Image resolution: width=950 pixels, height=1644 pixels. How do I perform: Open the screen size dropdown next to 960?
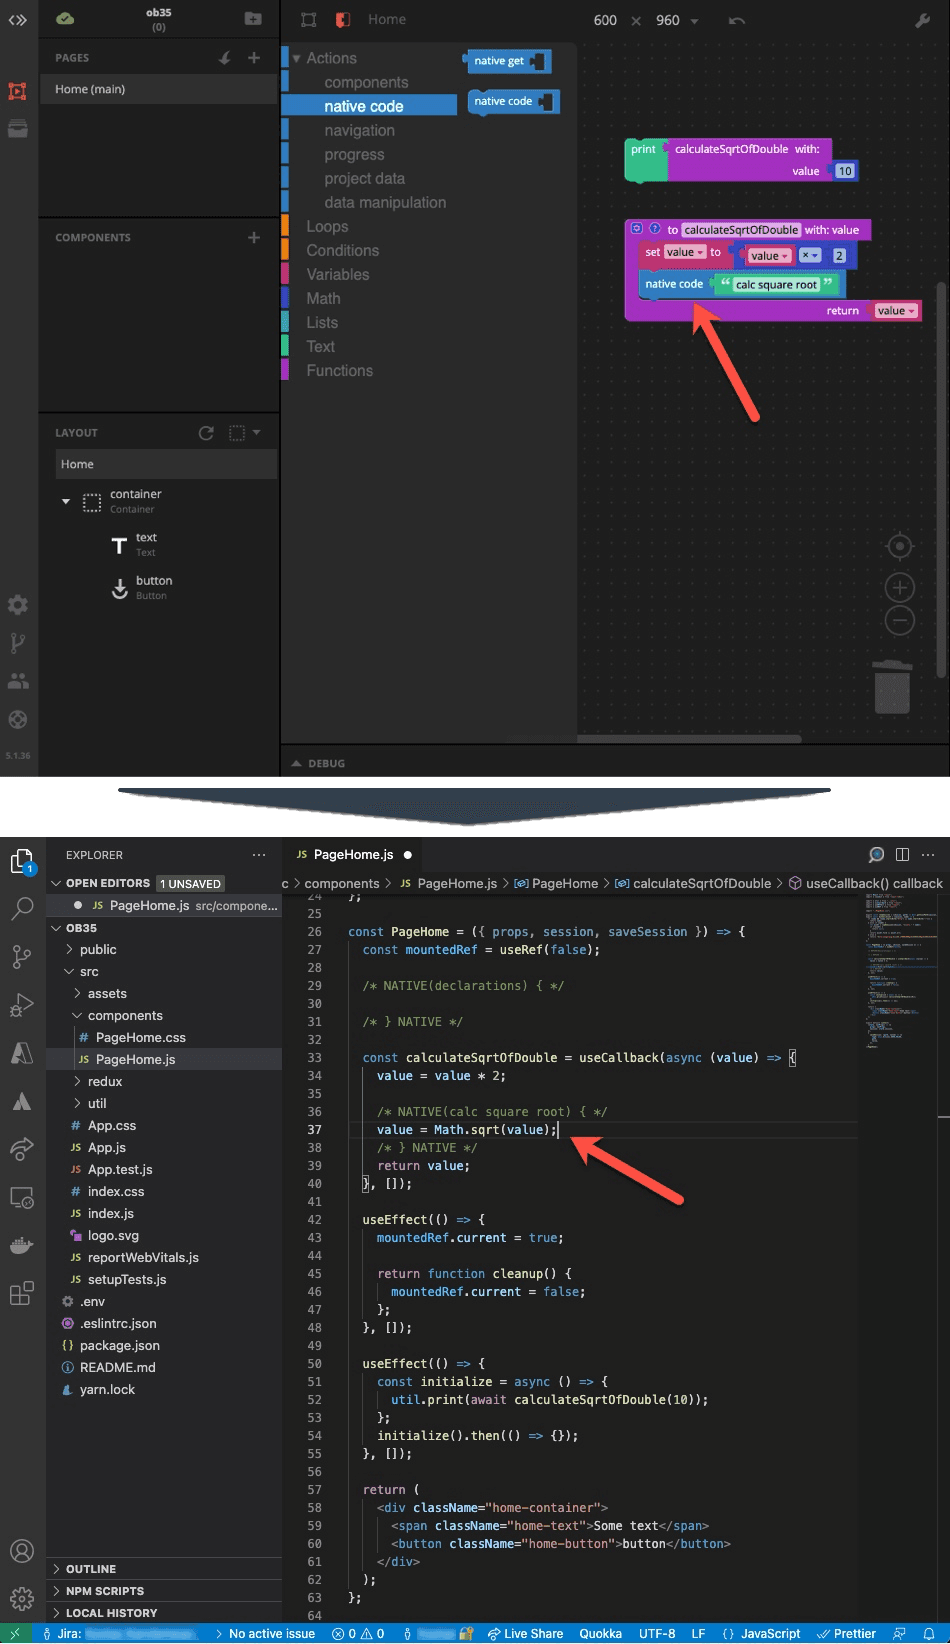coord(694,21)
